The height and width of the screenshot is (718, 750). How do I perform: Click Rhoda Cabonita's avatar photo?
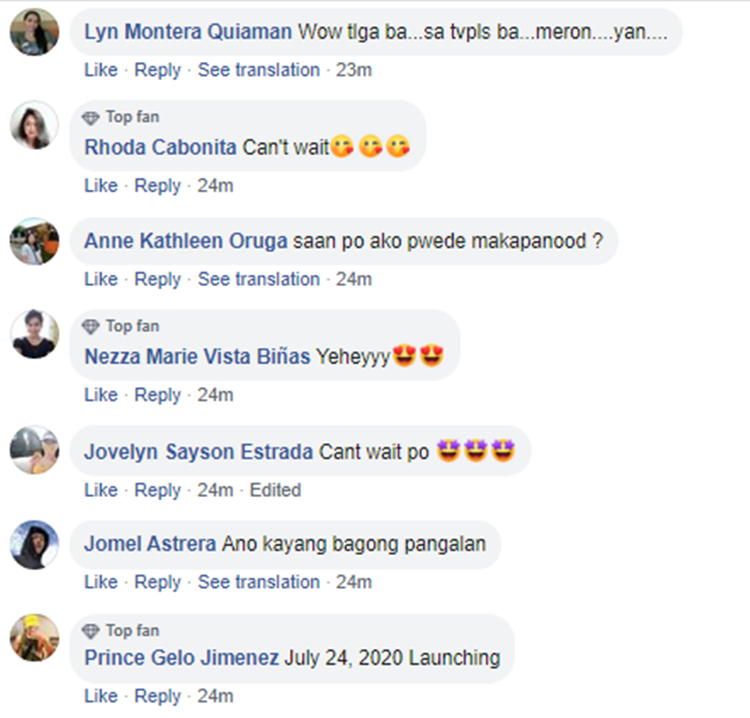[34, 125]
